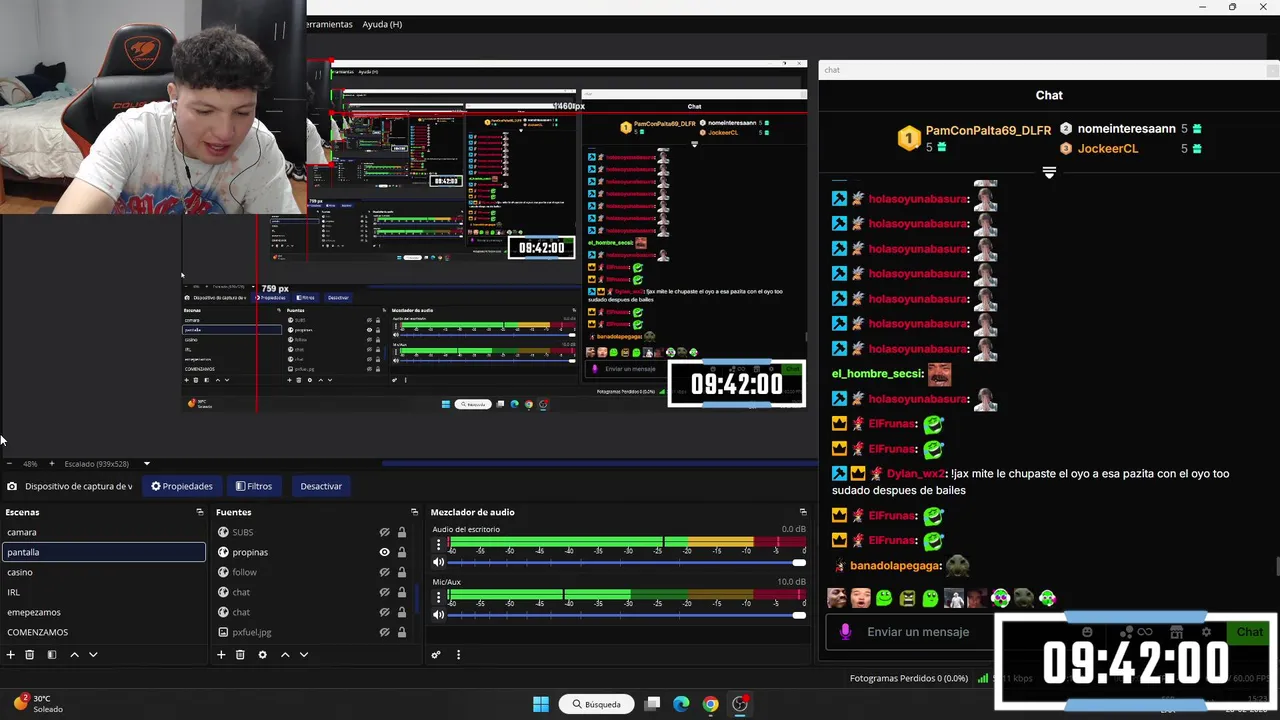The image size is (1280, 720).
Task: Move scene down in Escenas toolbar
Action: [x=93, y=655]
